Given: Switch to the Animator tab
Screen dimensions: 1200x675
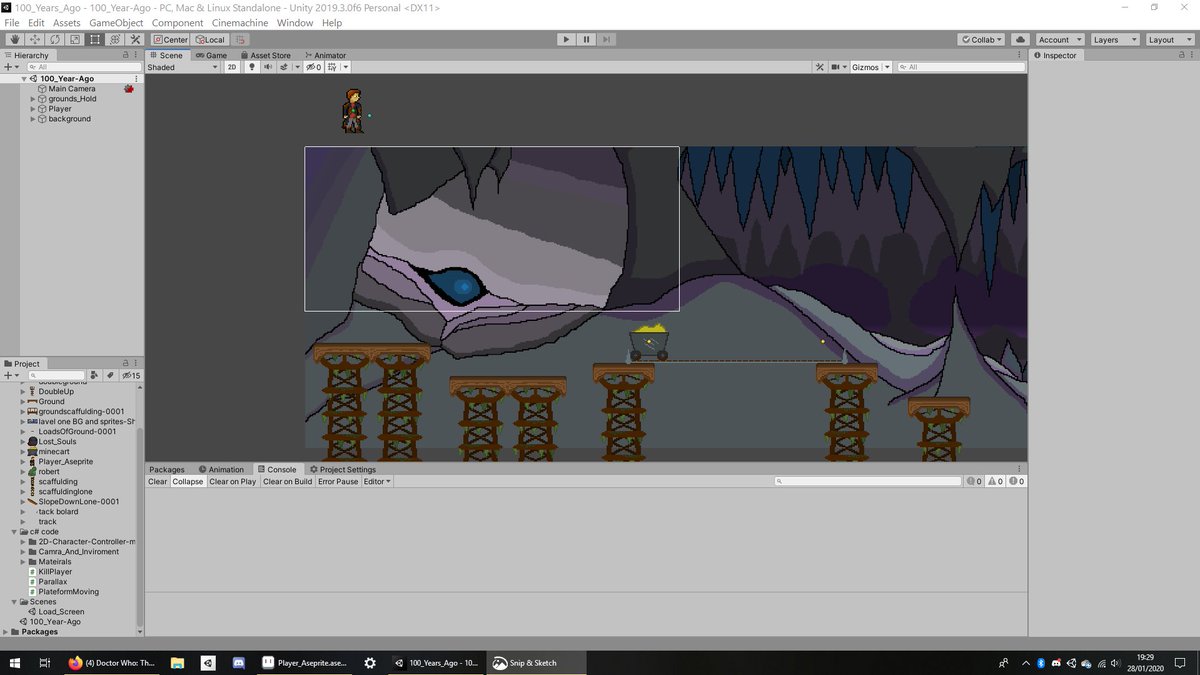Looking at the screenshot, I should click(x=324, y=55).
